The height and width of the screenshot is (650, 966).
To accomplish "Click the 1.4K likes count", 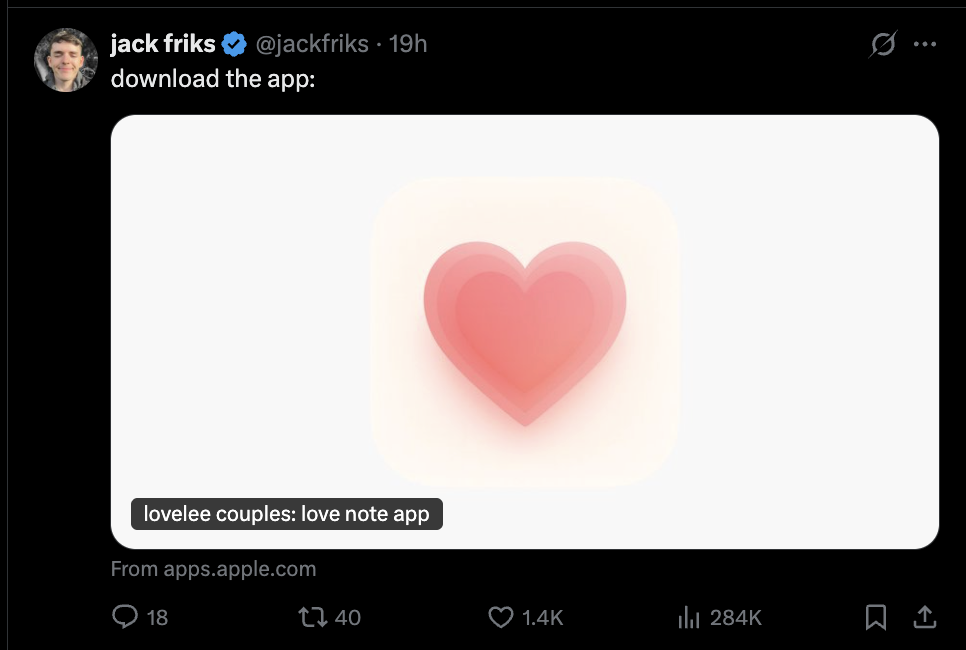I will [x=543, y=617].
